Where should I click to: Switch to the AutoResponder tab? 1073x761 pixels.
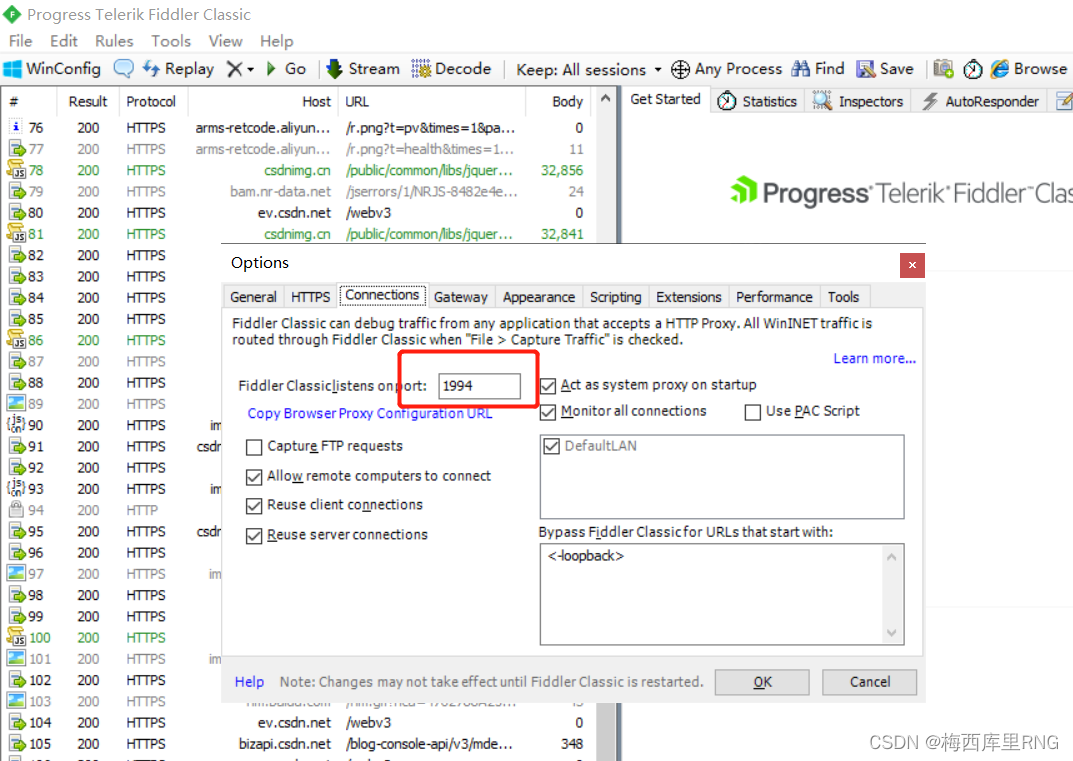pos(981,101)
